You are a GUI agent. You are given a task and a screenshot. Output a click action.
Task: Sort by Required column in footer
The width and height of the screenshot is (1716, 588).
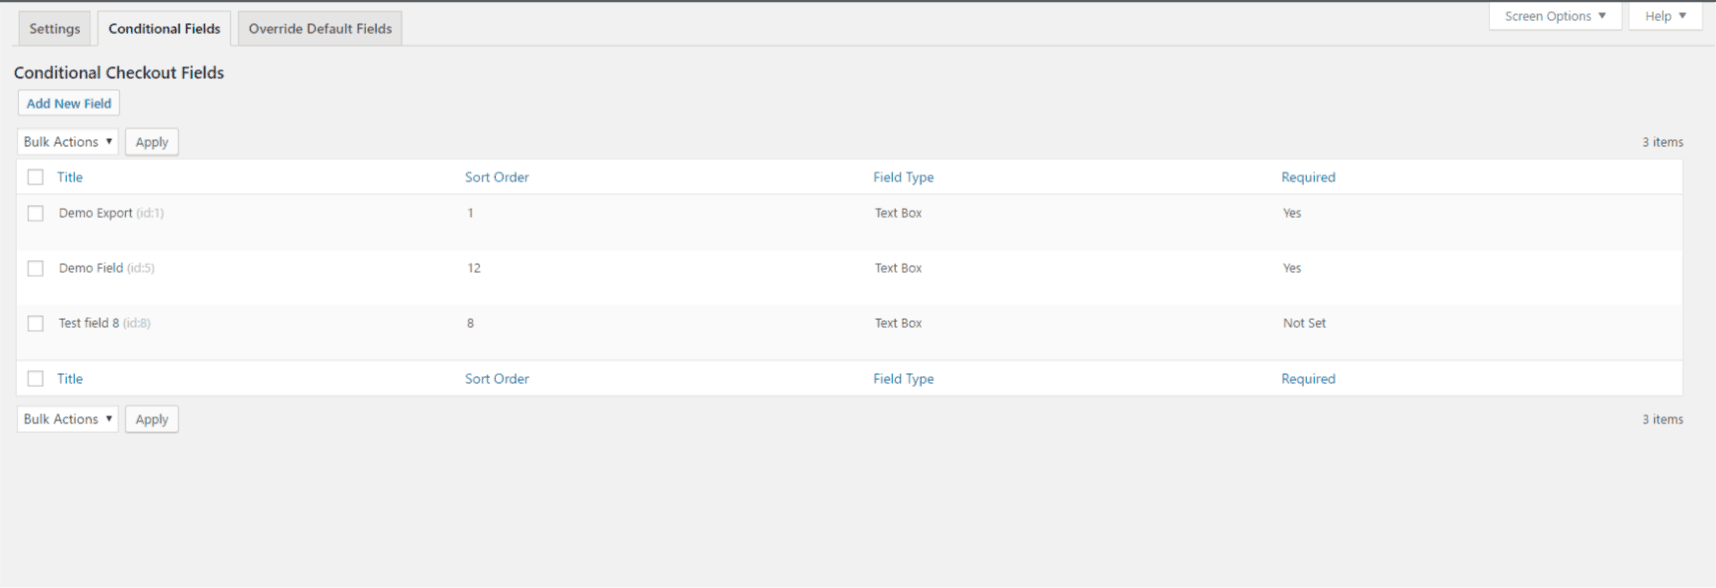click(1308, 378)
